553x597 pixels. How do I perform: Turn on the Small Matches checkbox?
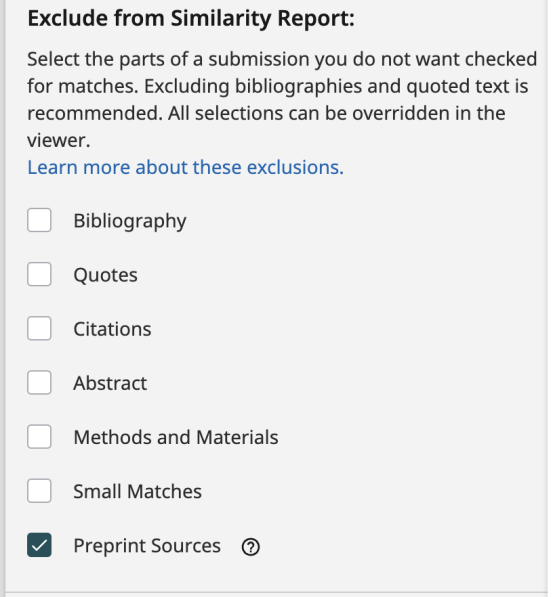pos(39,491)
